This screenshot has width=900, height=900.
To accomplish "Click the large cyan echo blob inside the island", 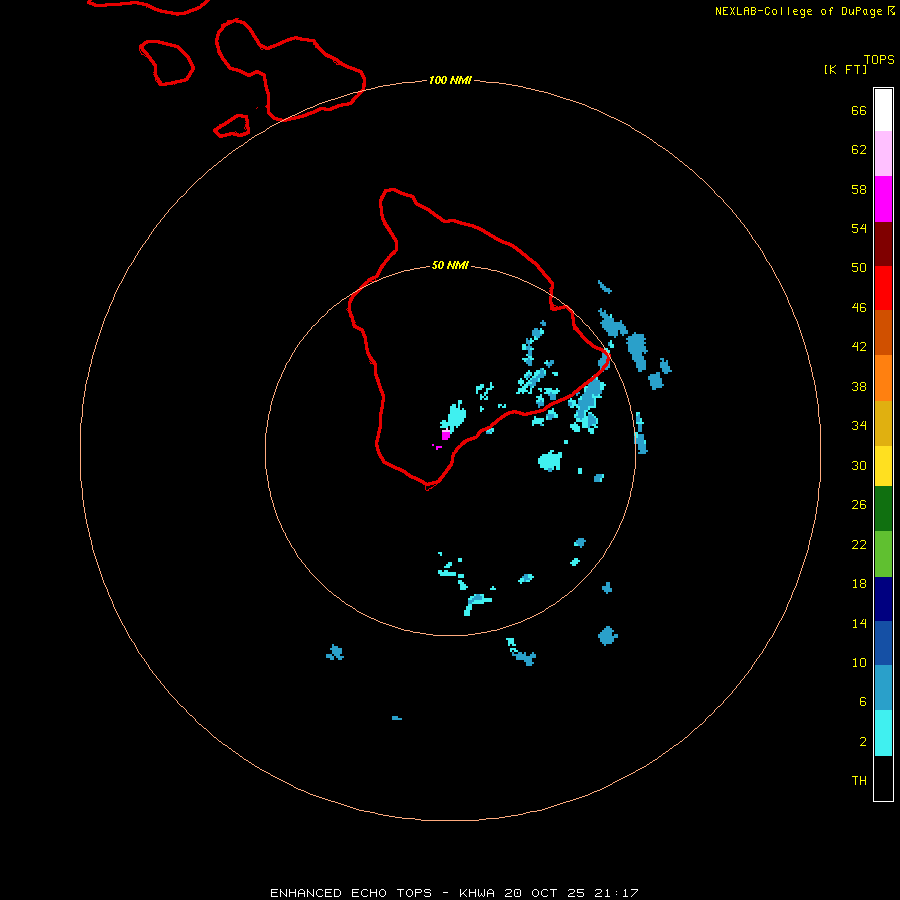I will click(454, 416).
